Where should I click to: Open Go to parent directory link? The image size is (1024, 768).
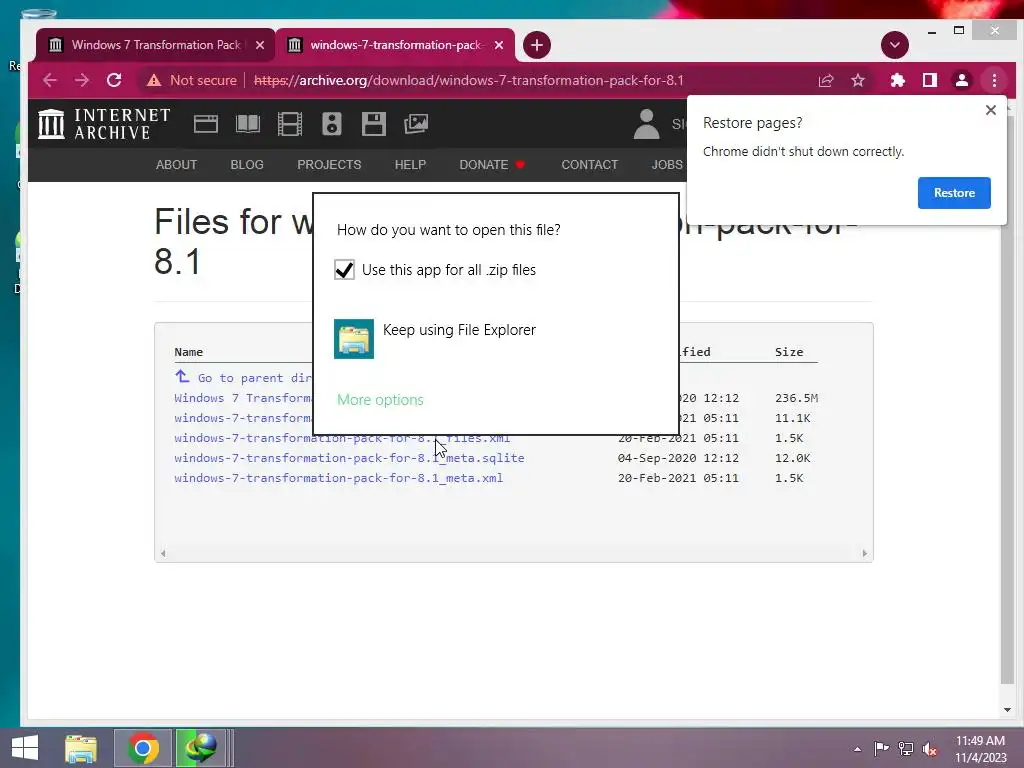243,377
